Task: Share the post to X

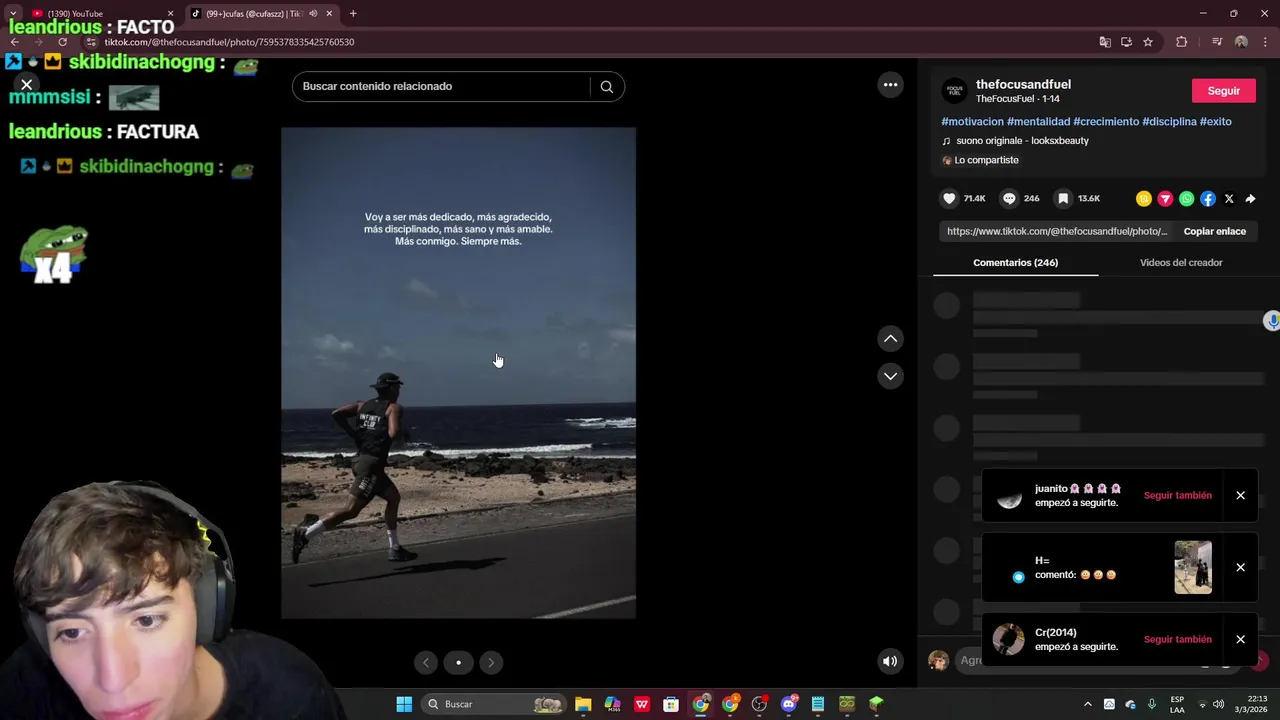Action: click(1229, 199)
